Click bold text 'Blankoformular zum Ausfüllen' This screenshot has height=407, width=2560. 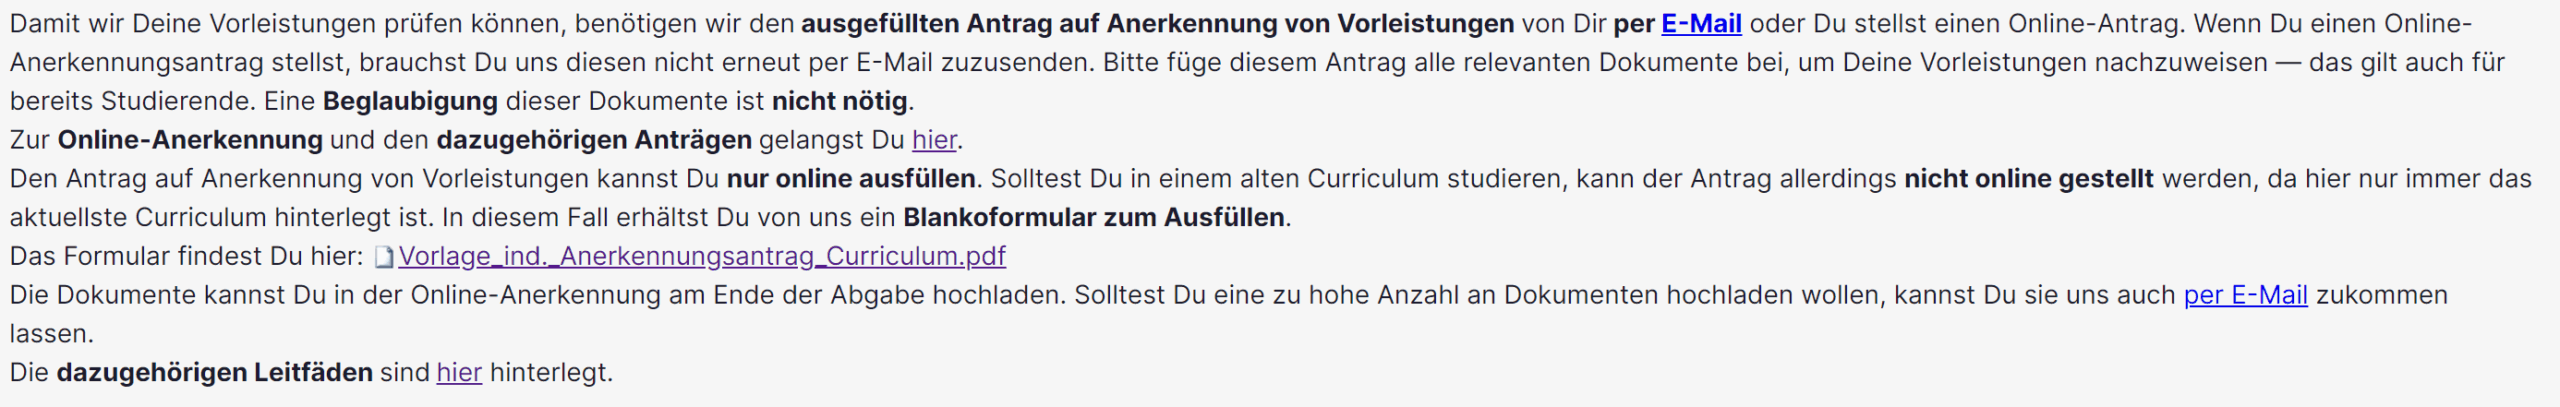(1094, 218)
